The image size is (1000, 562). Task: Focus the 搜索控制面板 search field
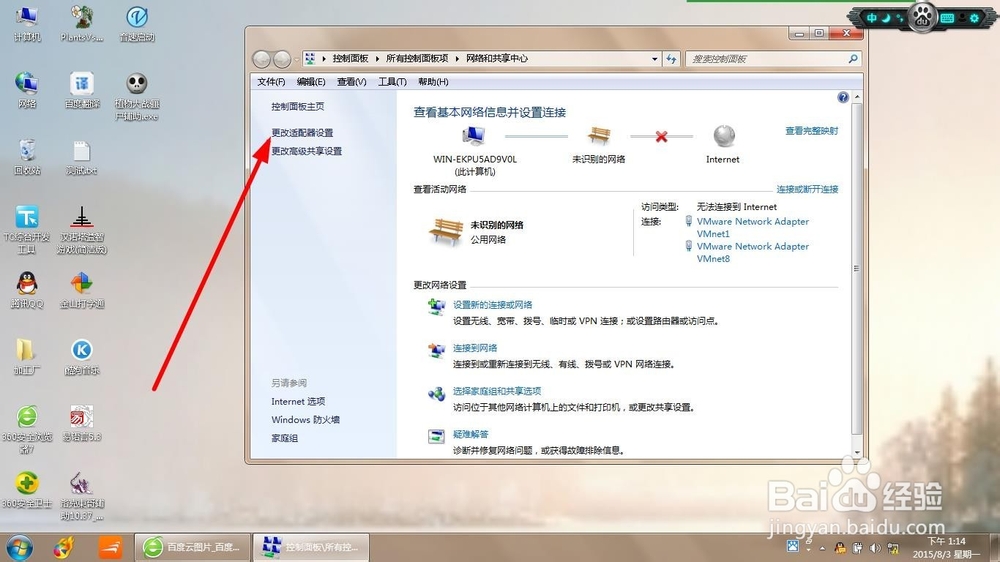point(765,59)
